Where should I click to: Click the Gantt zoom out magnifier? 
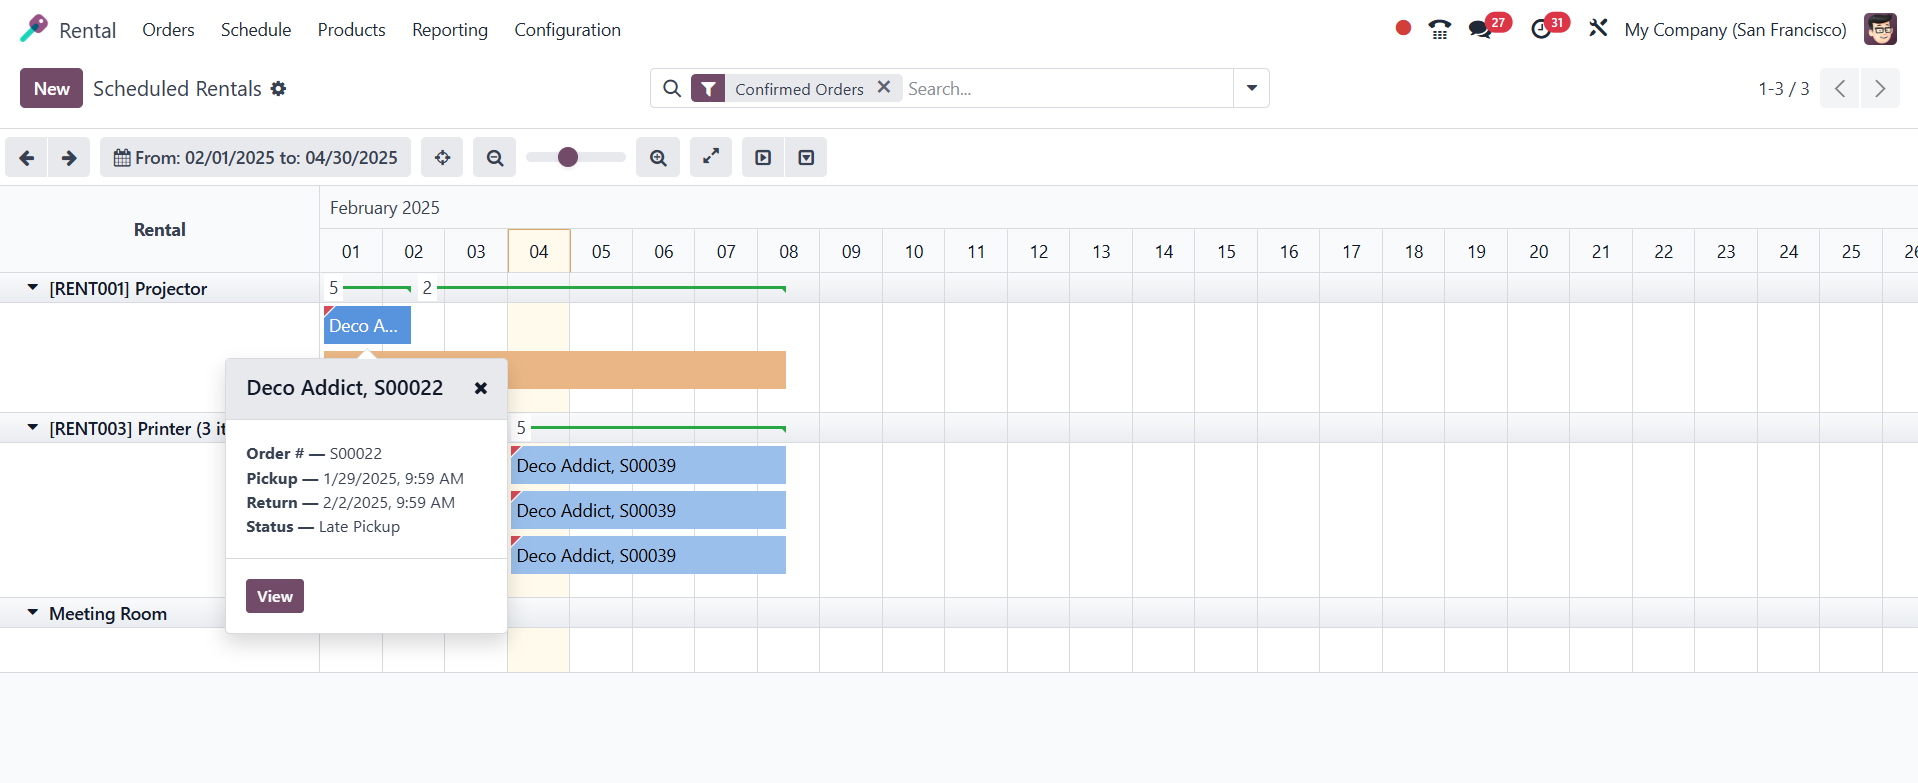pyautogui.click(x=495, y=158)
